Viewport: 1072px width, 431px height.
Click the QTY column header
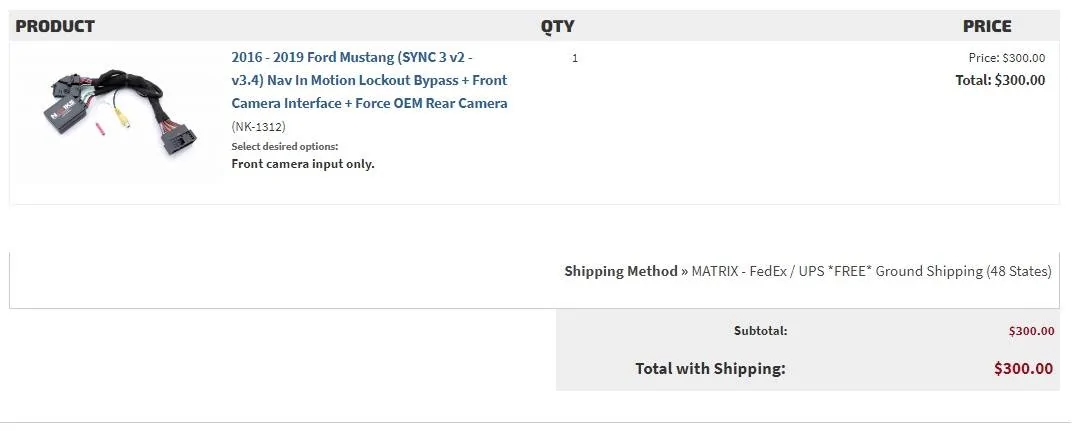[x=557, y=27]
